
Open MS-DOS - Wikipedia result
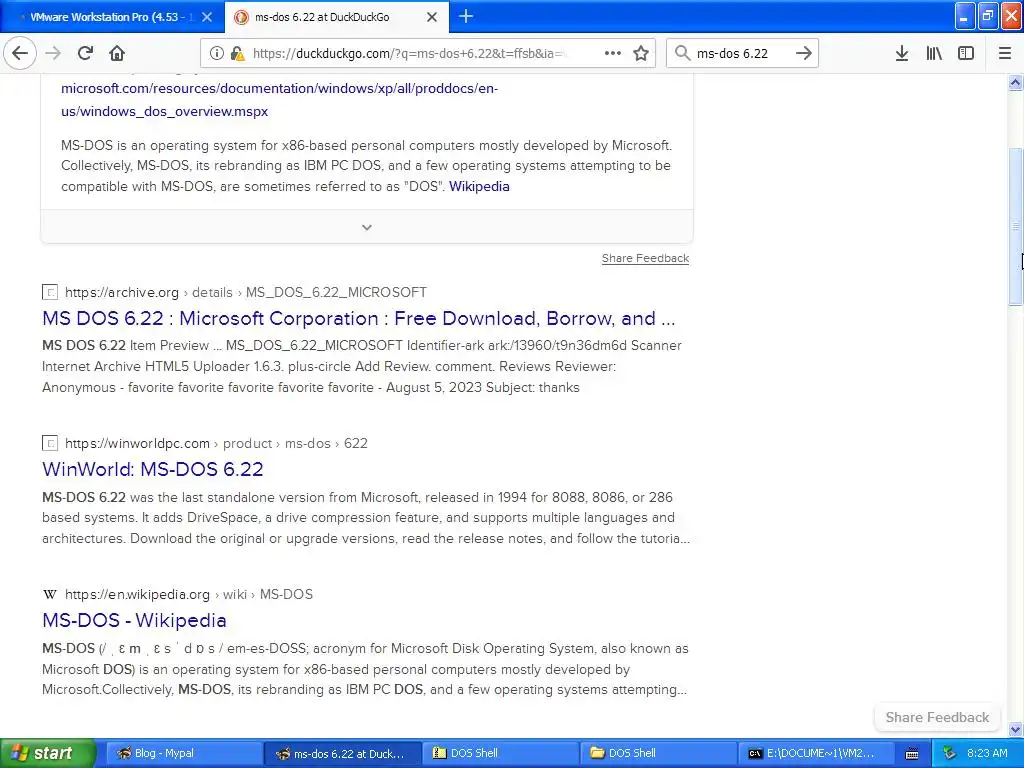coord(134,620)
